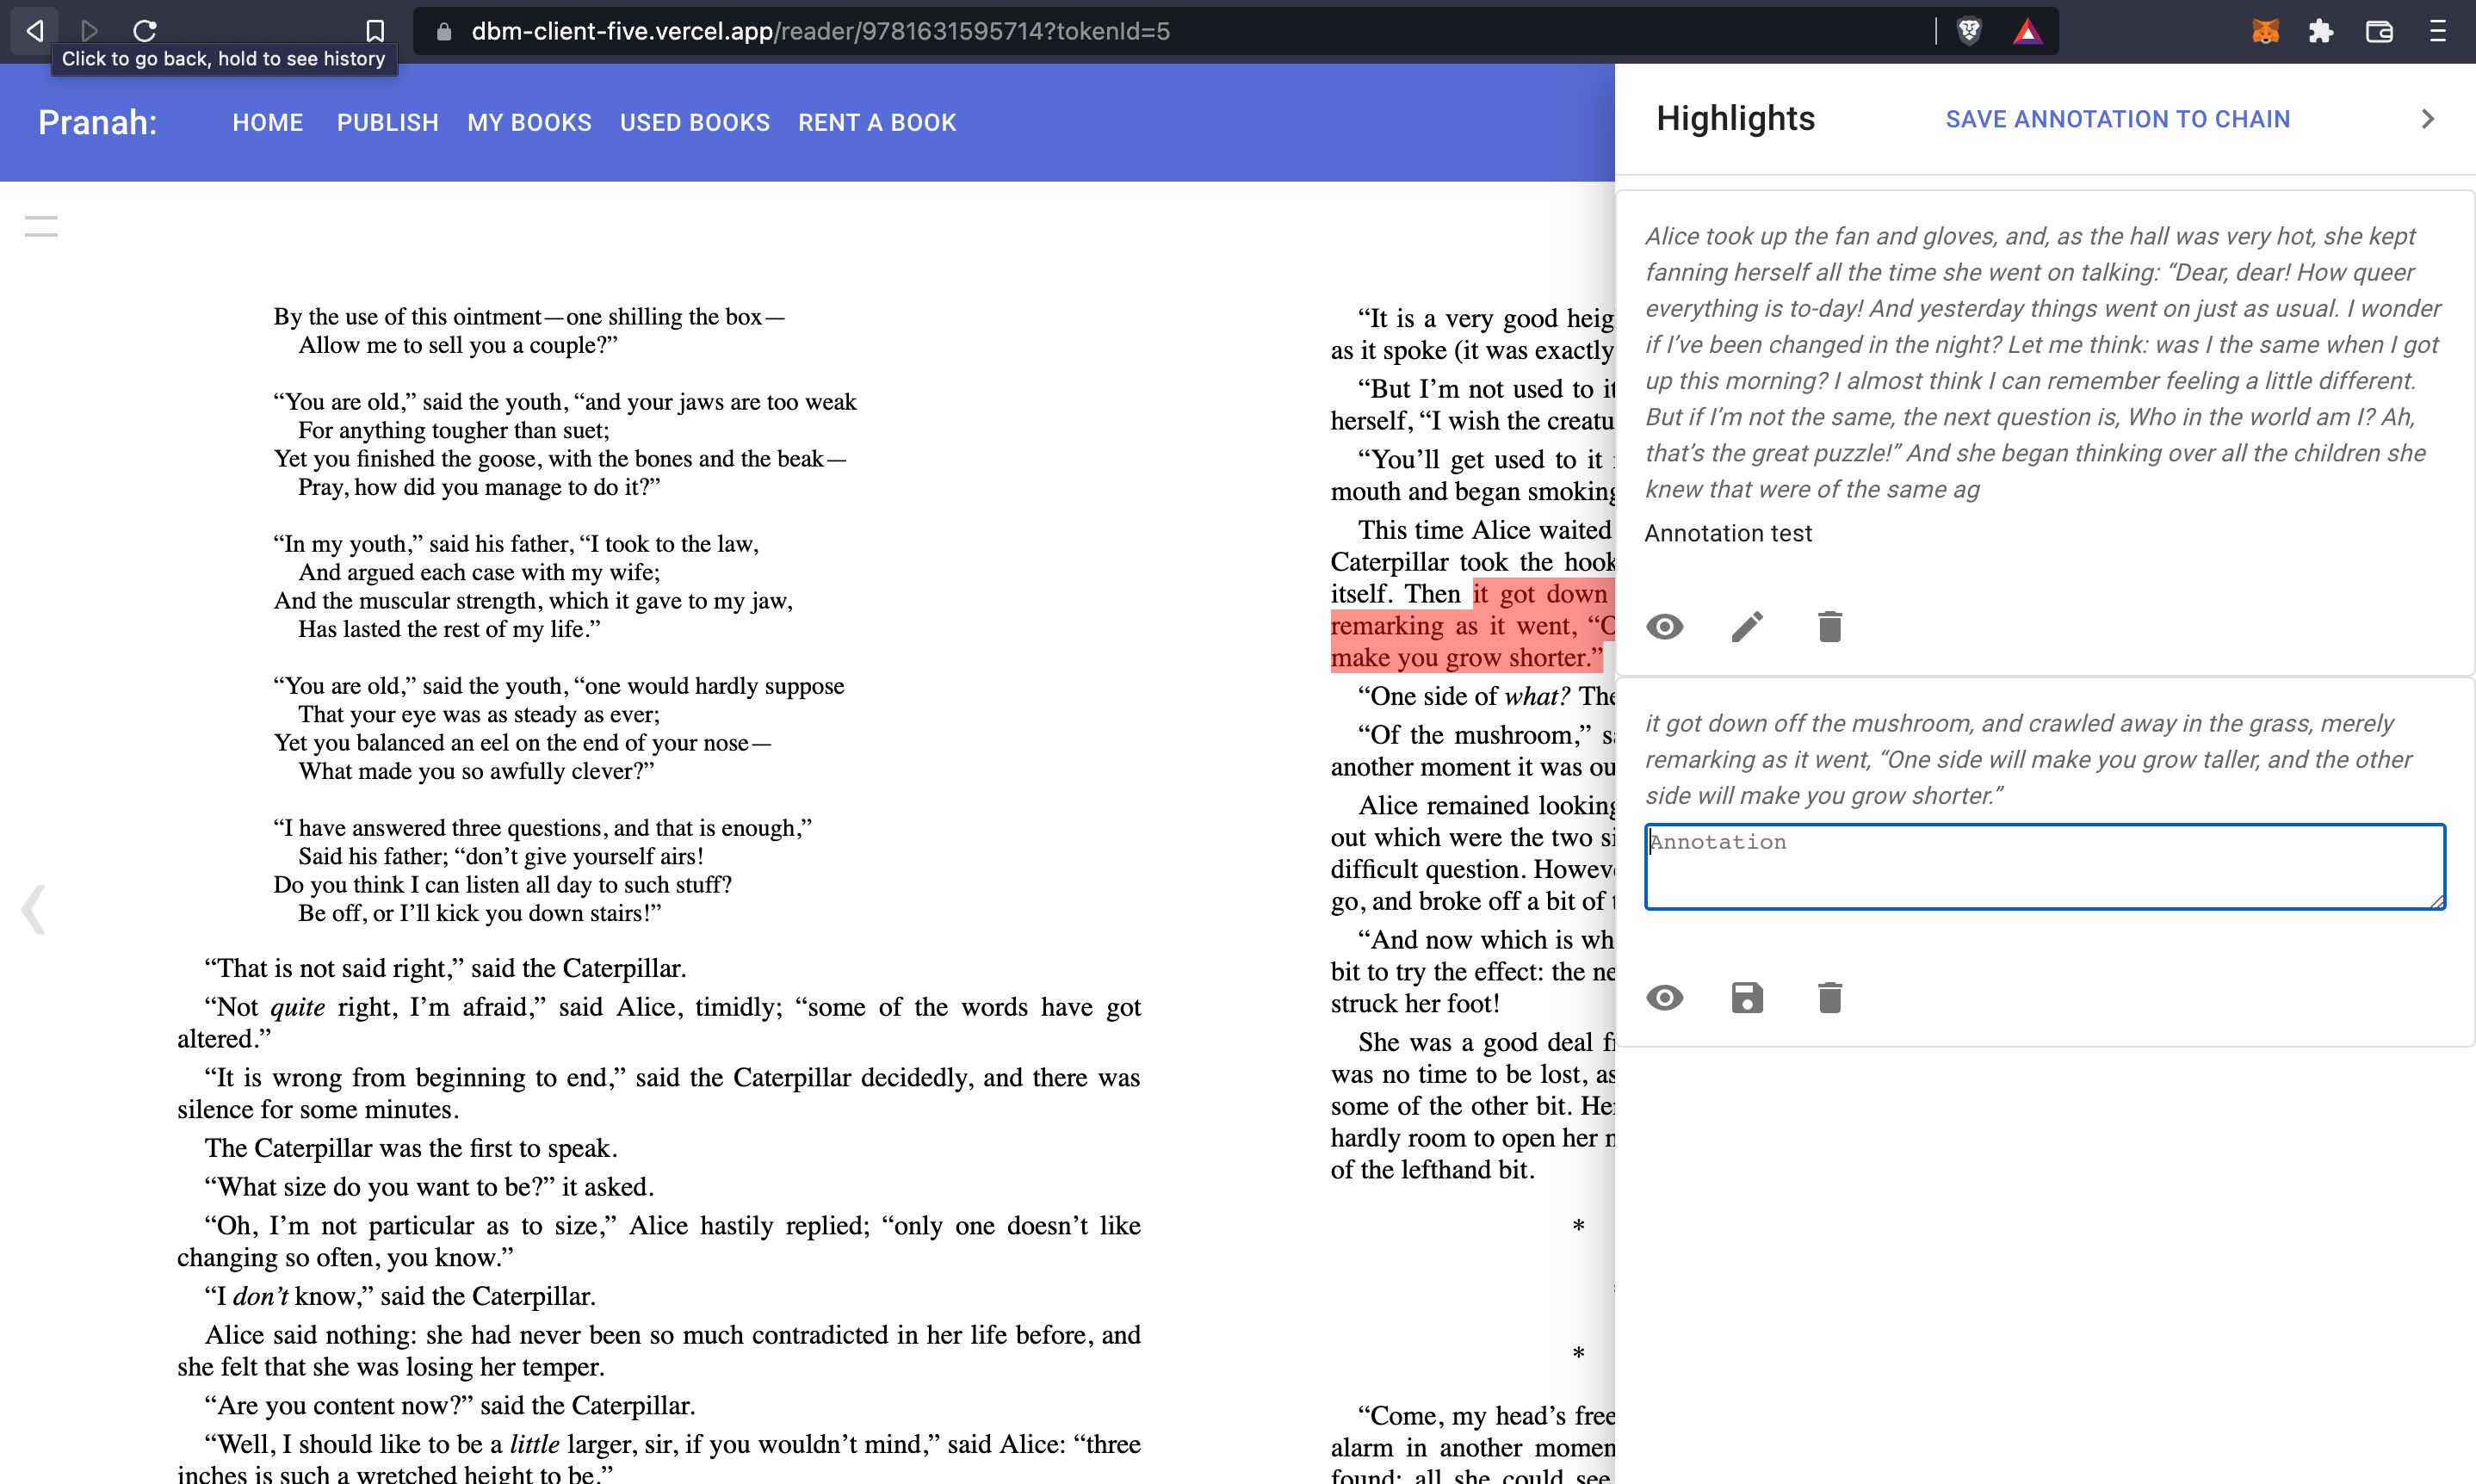Bookmark this page using the bookmark icon

(x=375, y=31)
